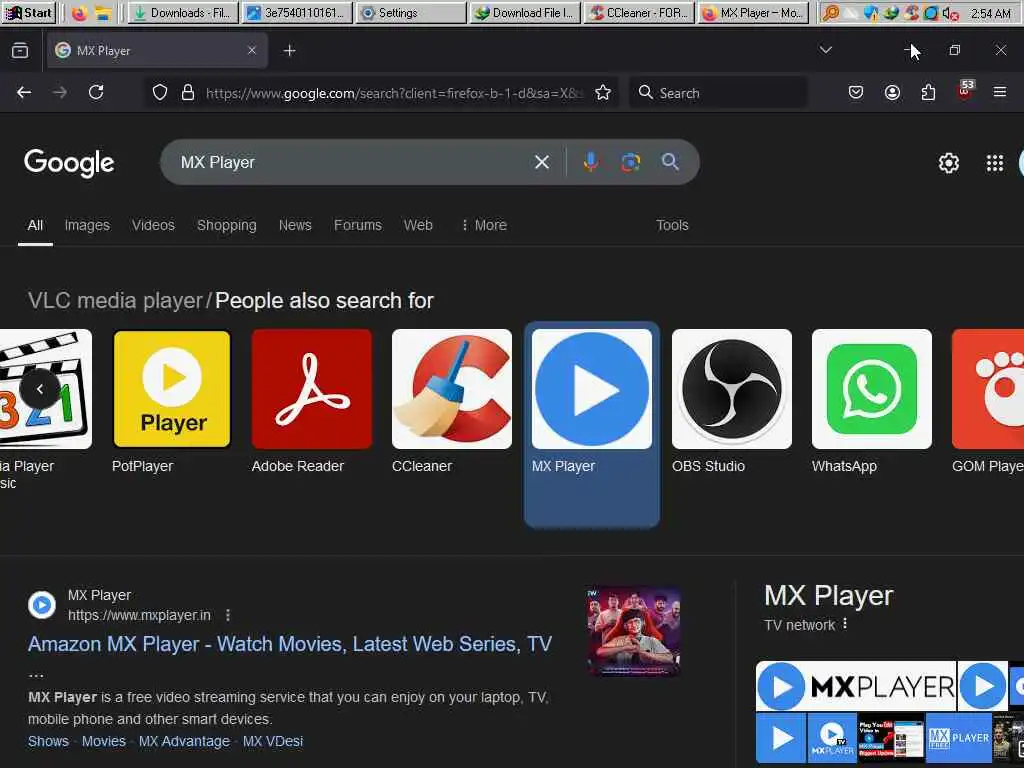Click the VLC media player breadcrumb
1024x768 pixels.
(x=116, y=300)
